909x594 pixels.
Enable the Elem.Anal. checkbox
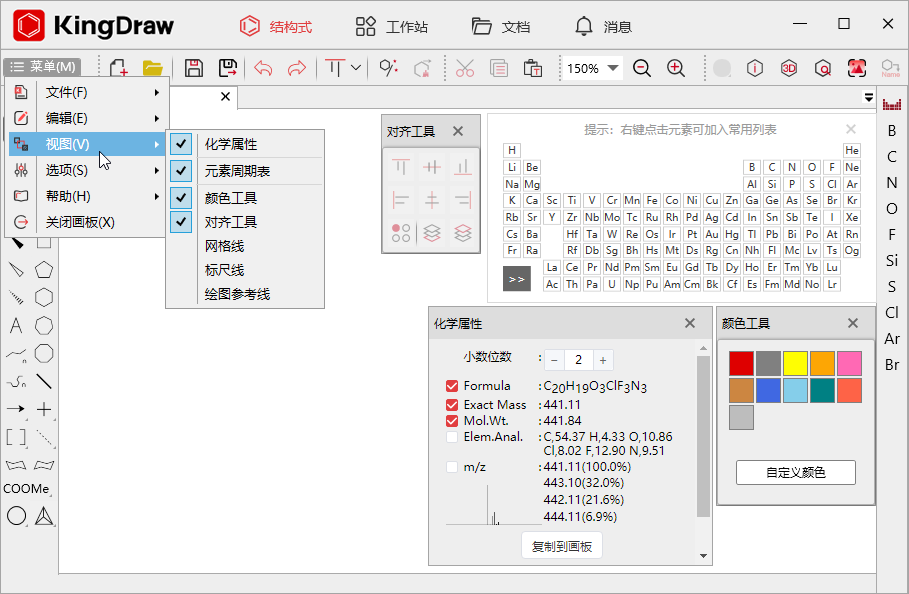pyautogui.click(x=453, y=435)
